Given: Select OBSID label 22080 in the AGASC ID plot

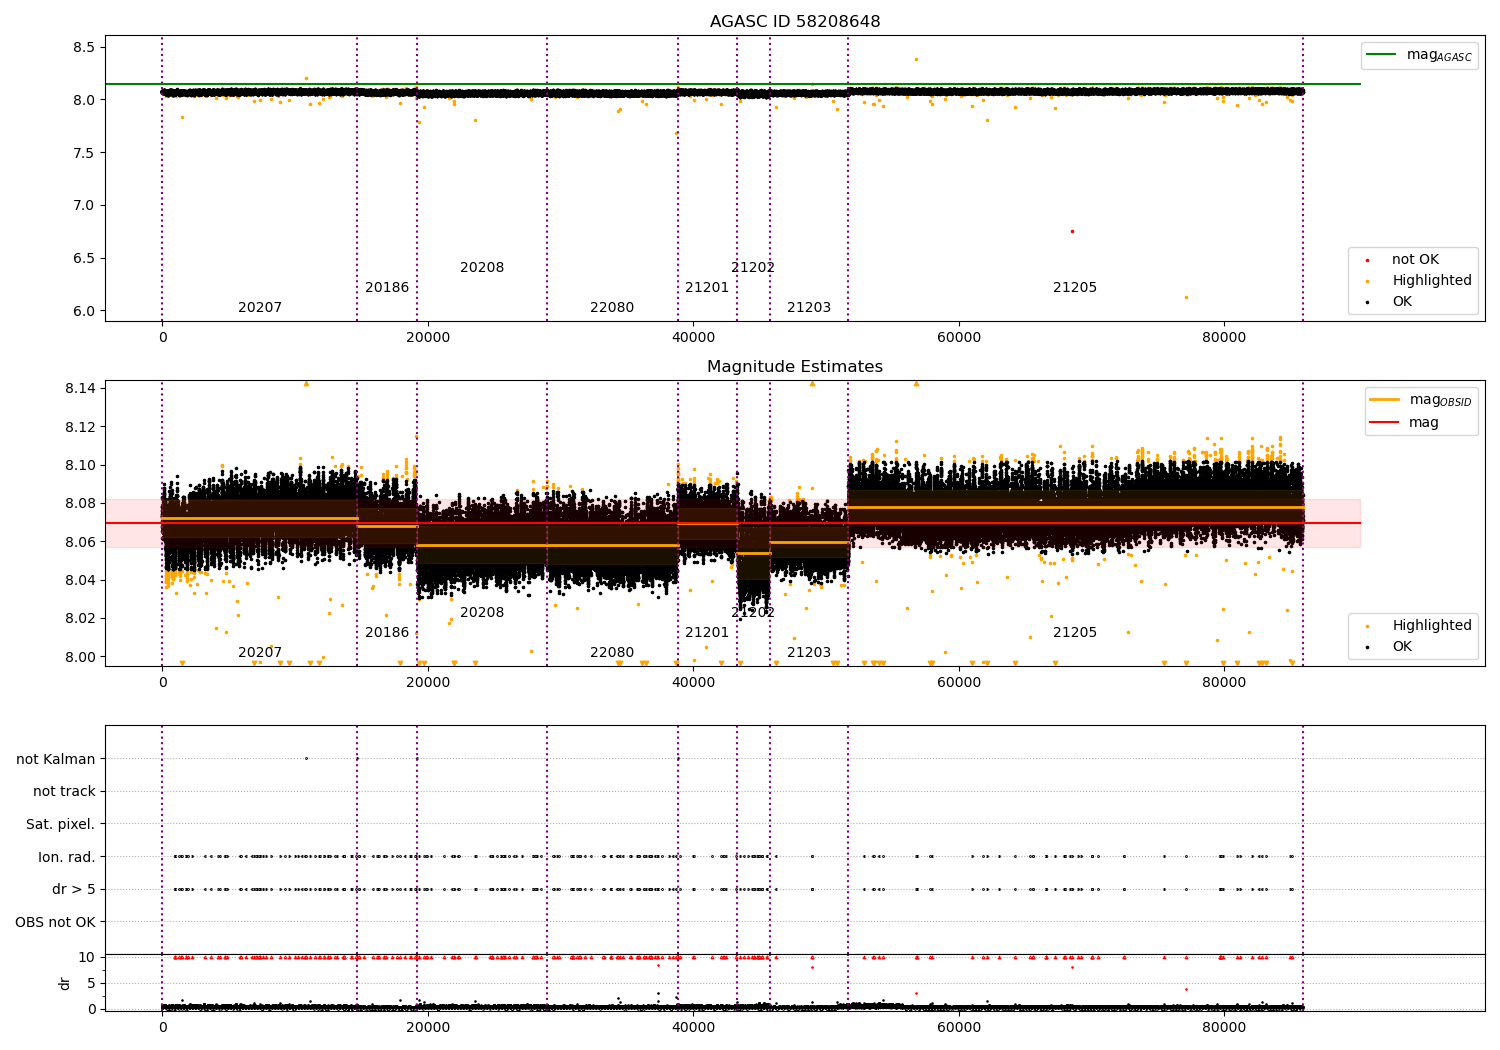Looking at the screenshot, I should click(x=612, y=308).
